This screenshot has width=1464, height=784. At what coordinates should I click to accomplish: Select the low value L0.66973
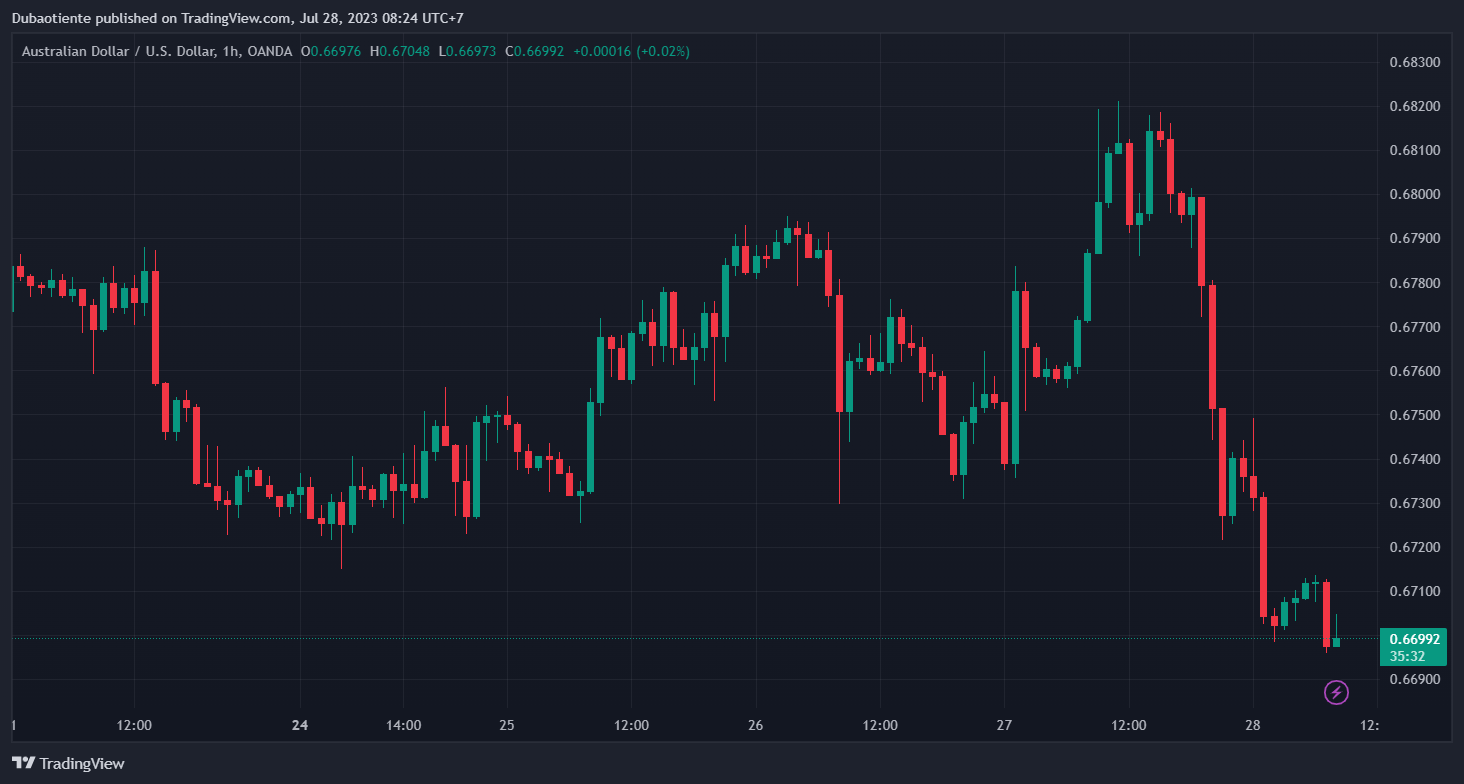(x=468, y=51)
